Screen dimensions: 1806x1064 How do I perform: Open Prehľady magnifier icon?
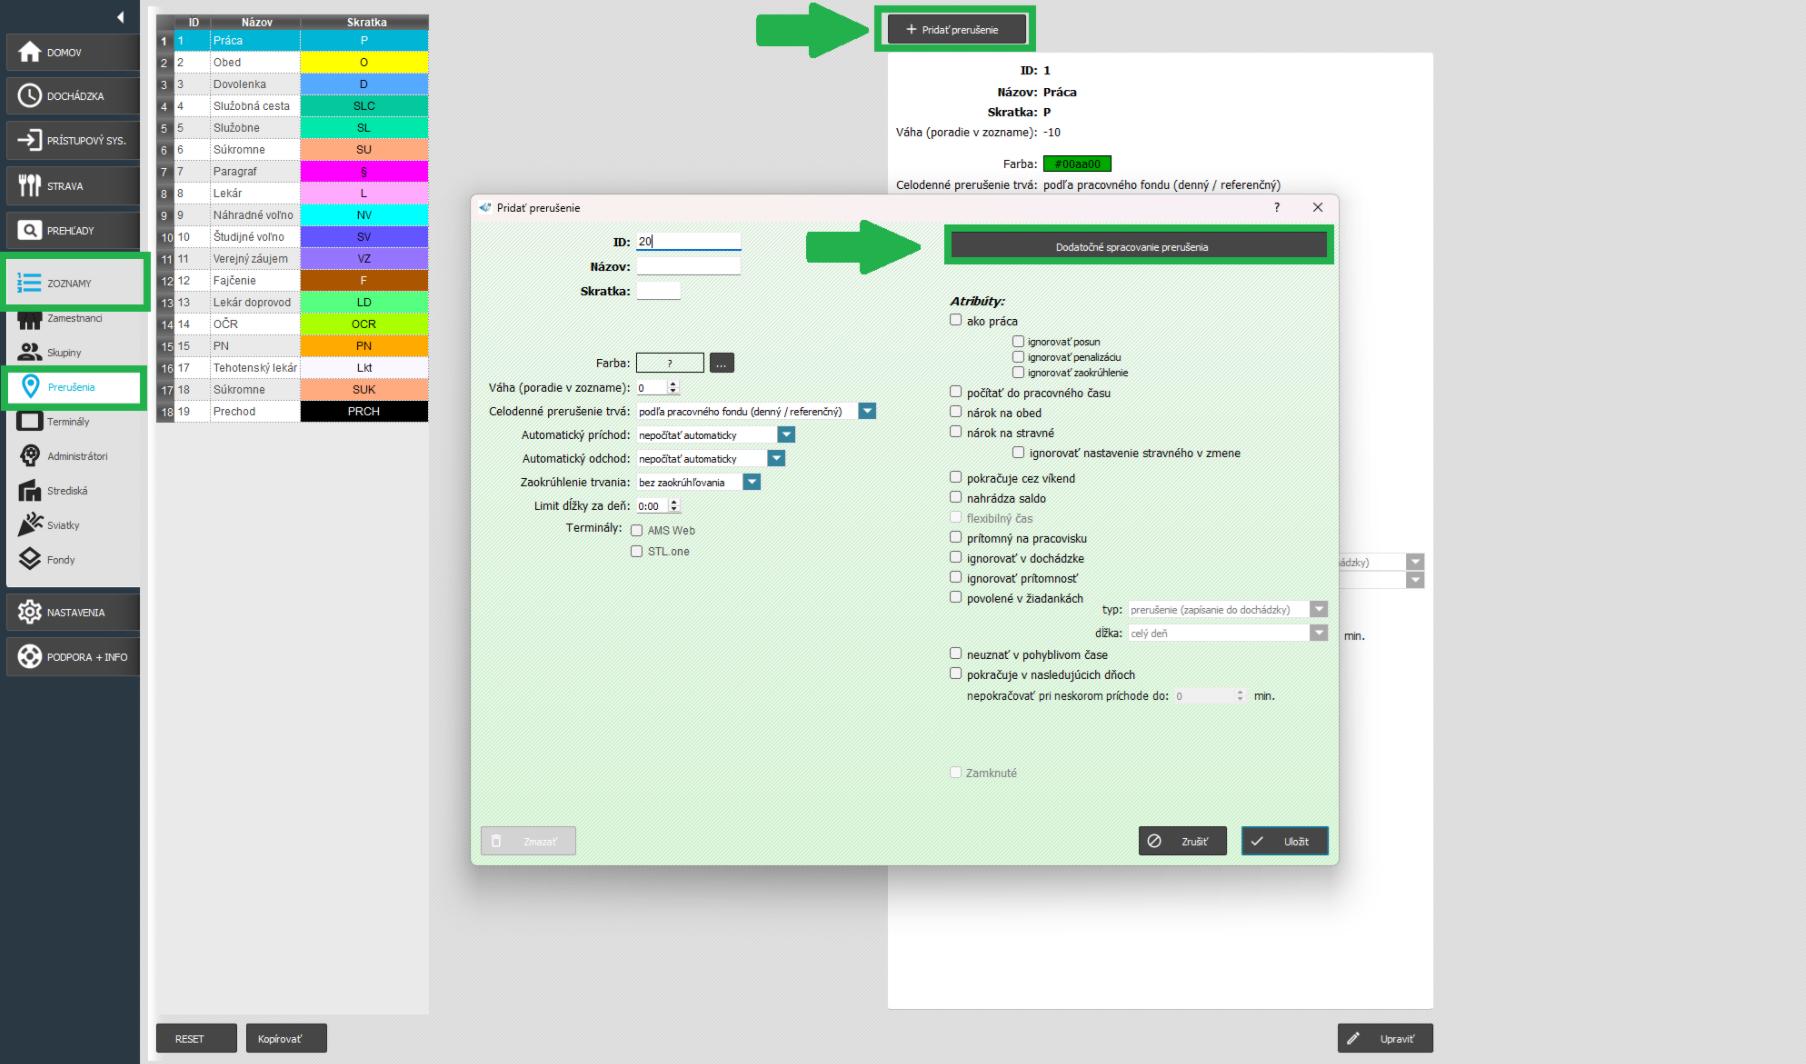(x=30, y=231)
